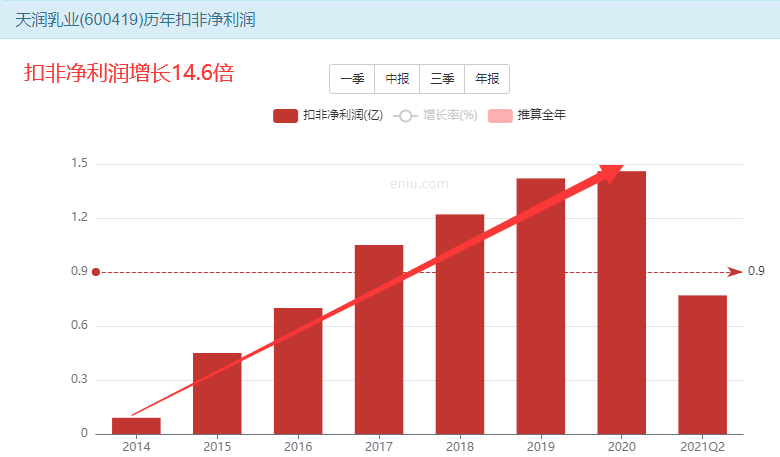780x457 pixels.
Task: Click the 2014 x-axis label
Action: [x=136, y=447]
